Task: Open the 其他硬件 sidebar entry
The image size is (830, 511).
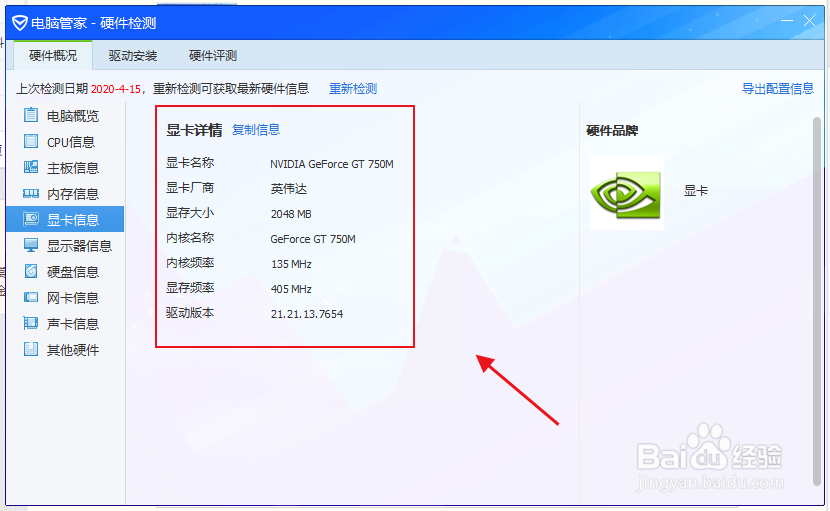Action: point(65,349)
